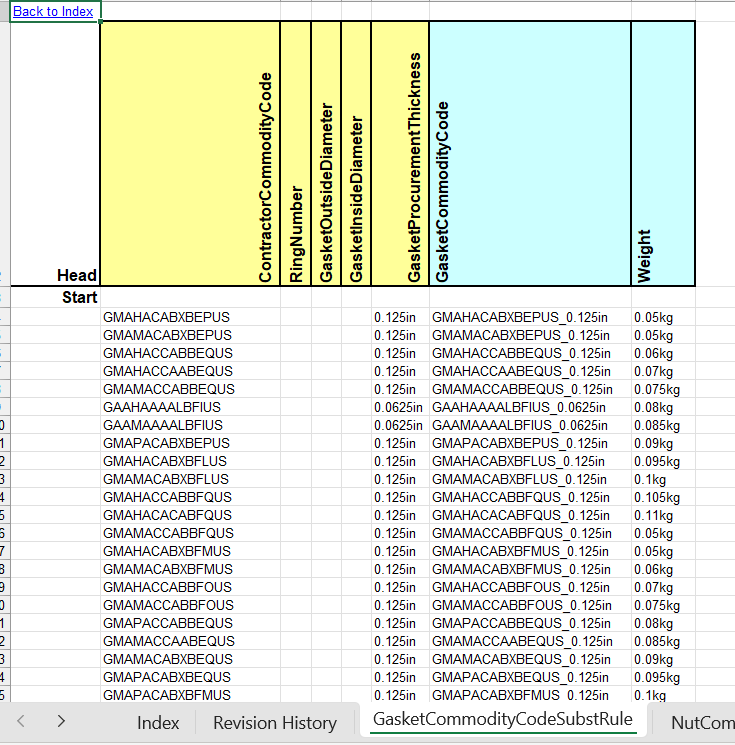The height and width of the screenshot is (745, 735).
Task: Select cell GMAMACCAABEQUS in contractor column
Action: [x=190, y=641]
